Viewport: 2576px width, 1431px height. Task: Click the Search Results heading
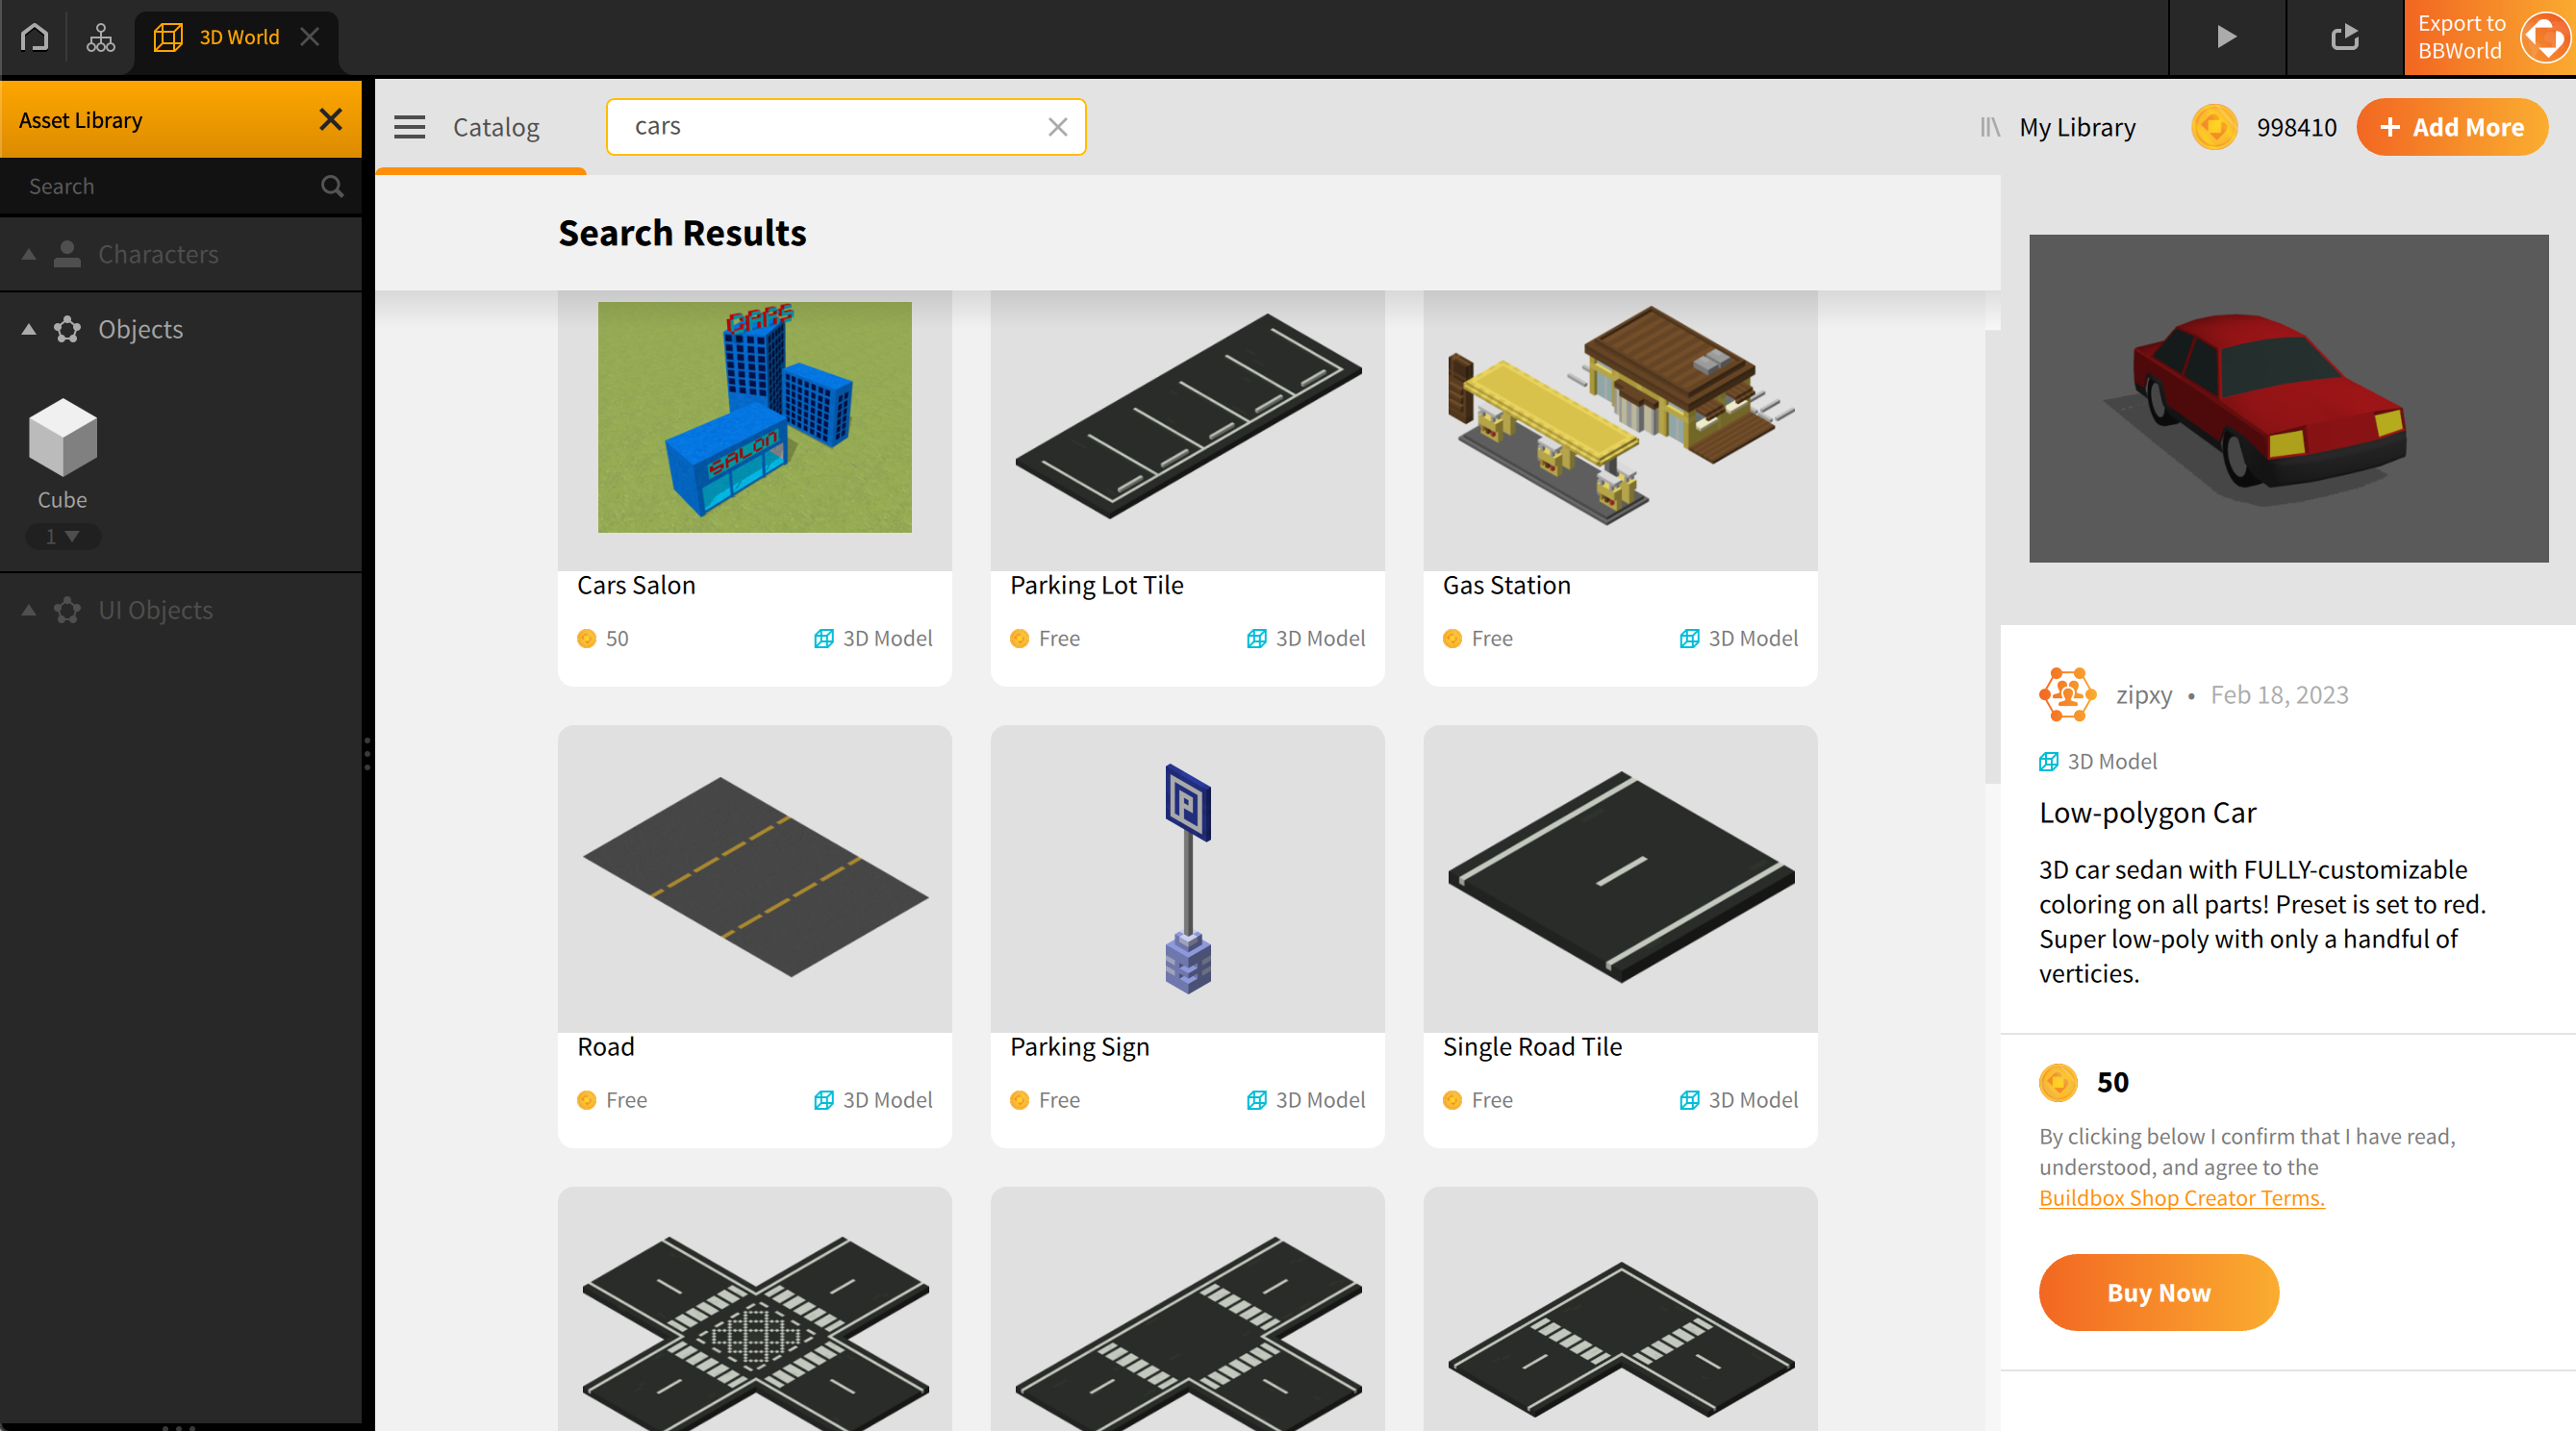(x=682, y=233)
